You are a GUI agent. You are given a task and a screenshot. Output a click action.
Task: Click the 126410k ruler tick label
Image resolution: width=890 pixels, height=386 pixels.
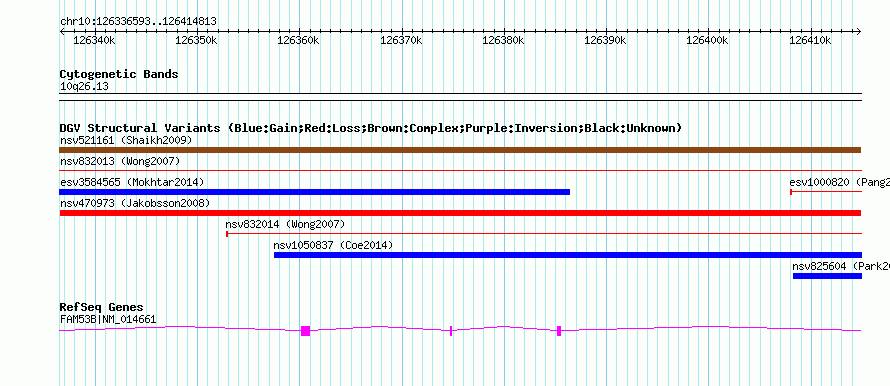809,41
